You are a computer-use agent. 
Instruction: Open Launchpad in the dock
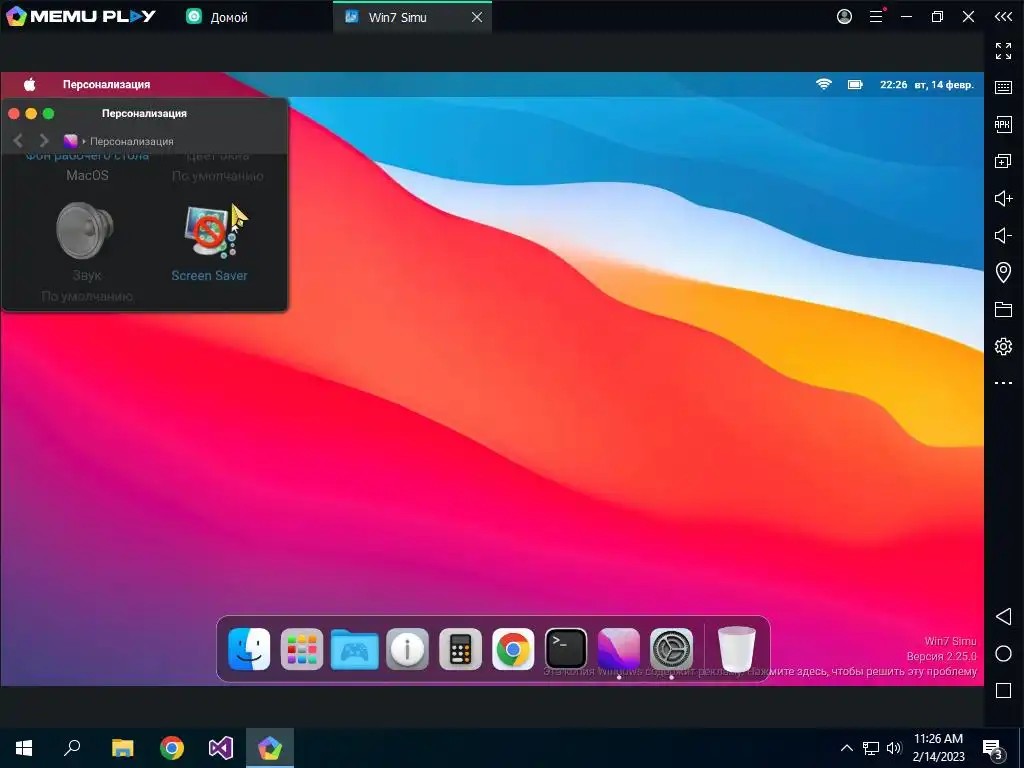pyautogui.click(x=302, y=649)
